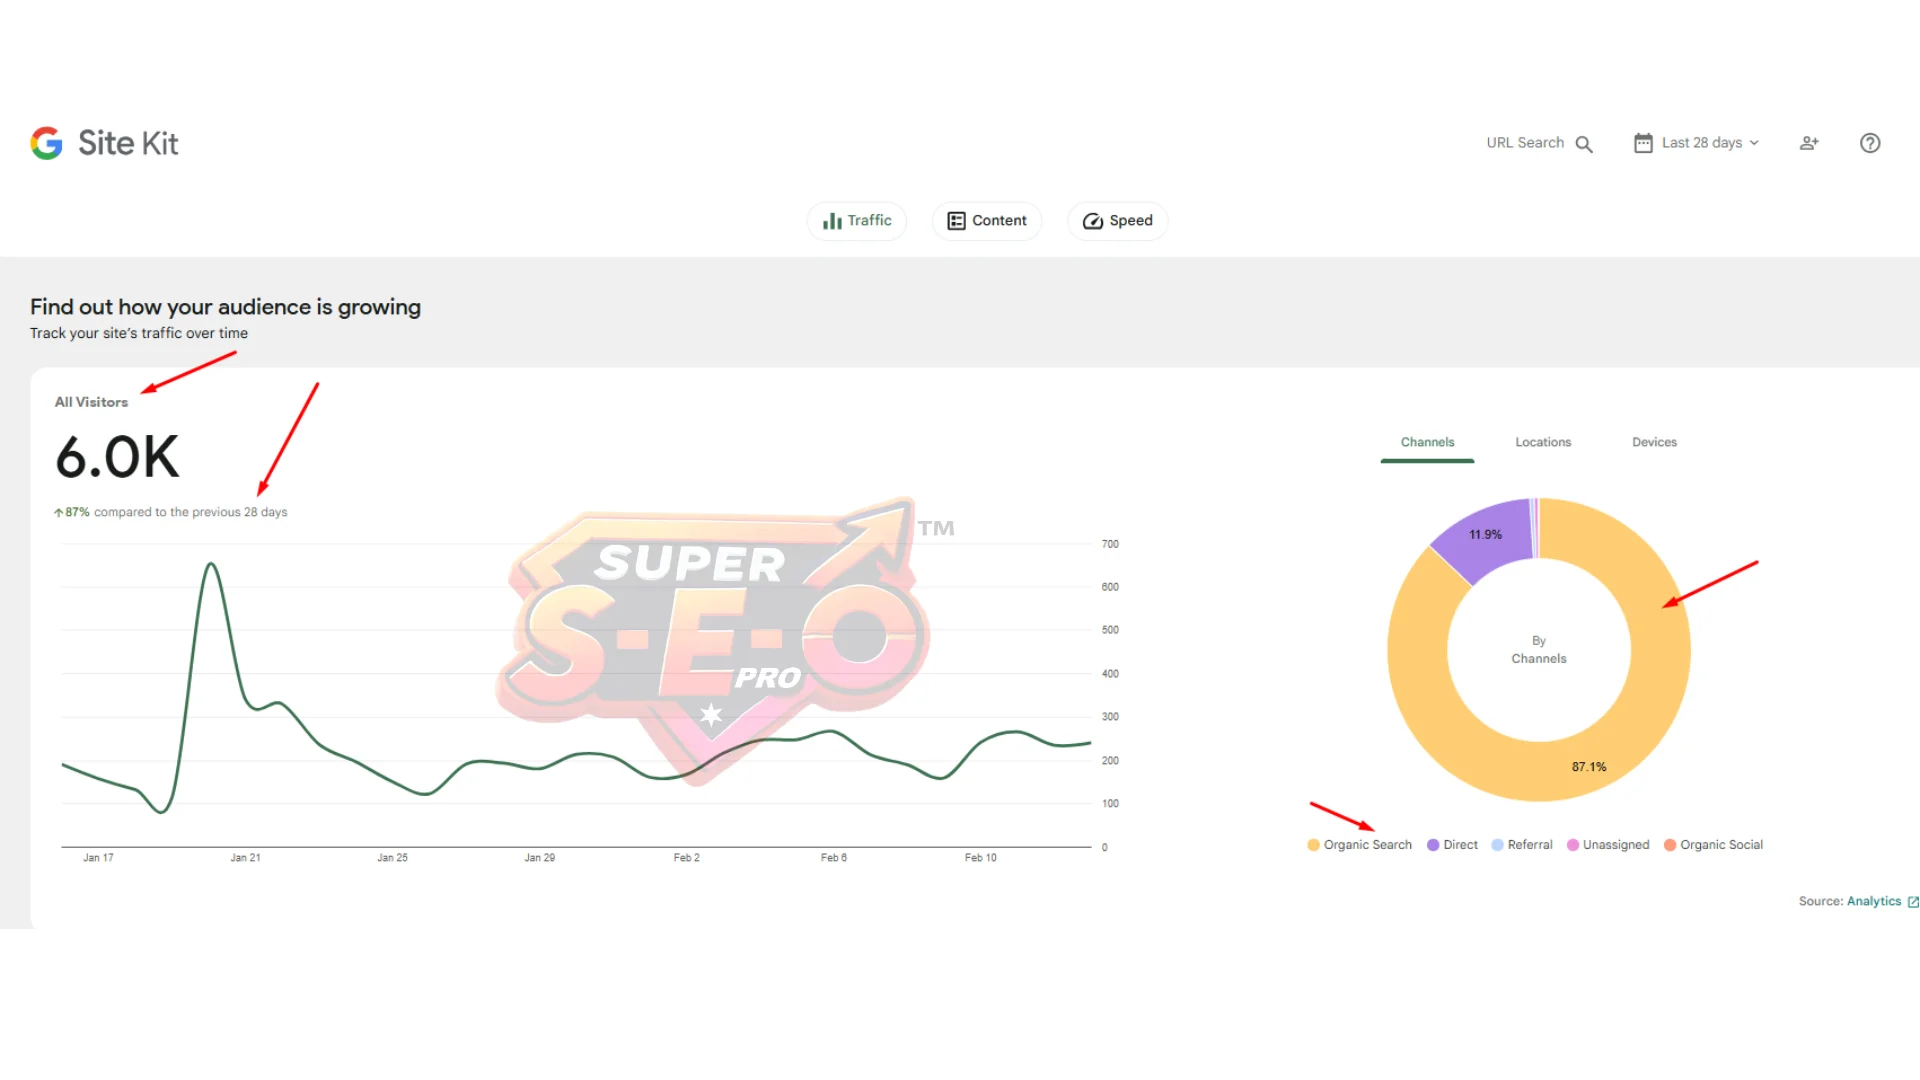Toggle the Referral legend item

point(1522,845)
